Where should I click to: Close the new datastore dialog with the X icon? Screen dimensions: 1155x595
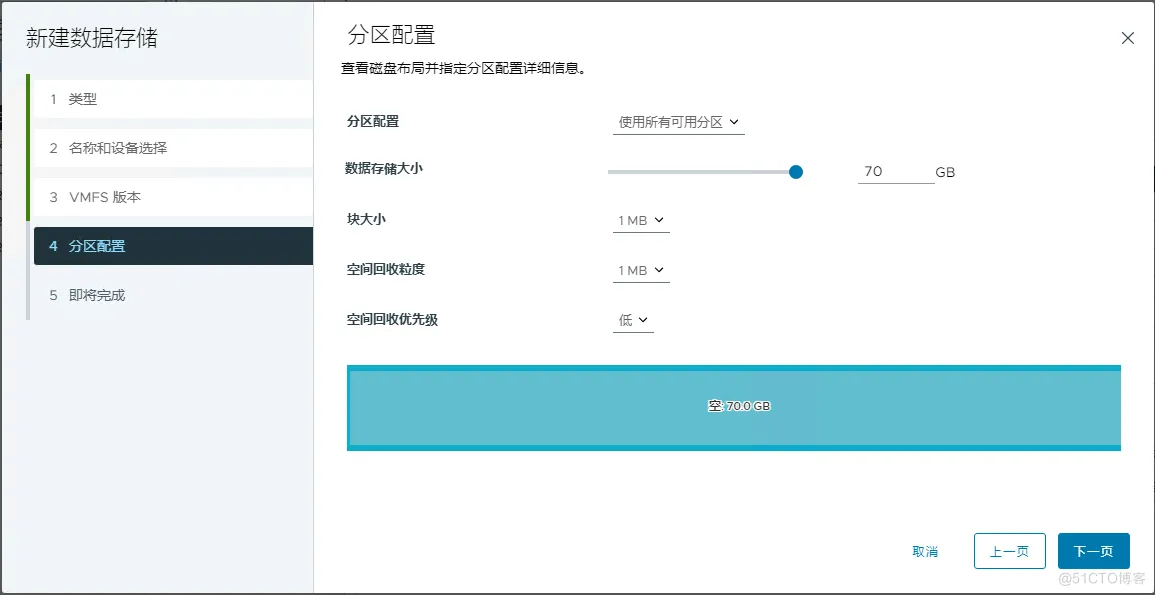(x=1127, y=38)
